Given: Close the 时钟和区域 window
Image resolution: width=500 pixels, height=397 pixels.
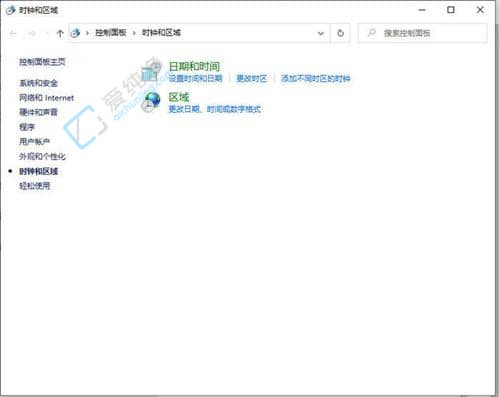Looking at the screenshot, I should click(x=480, y=10).
